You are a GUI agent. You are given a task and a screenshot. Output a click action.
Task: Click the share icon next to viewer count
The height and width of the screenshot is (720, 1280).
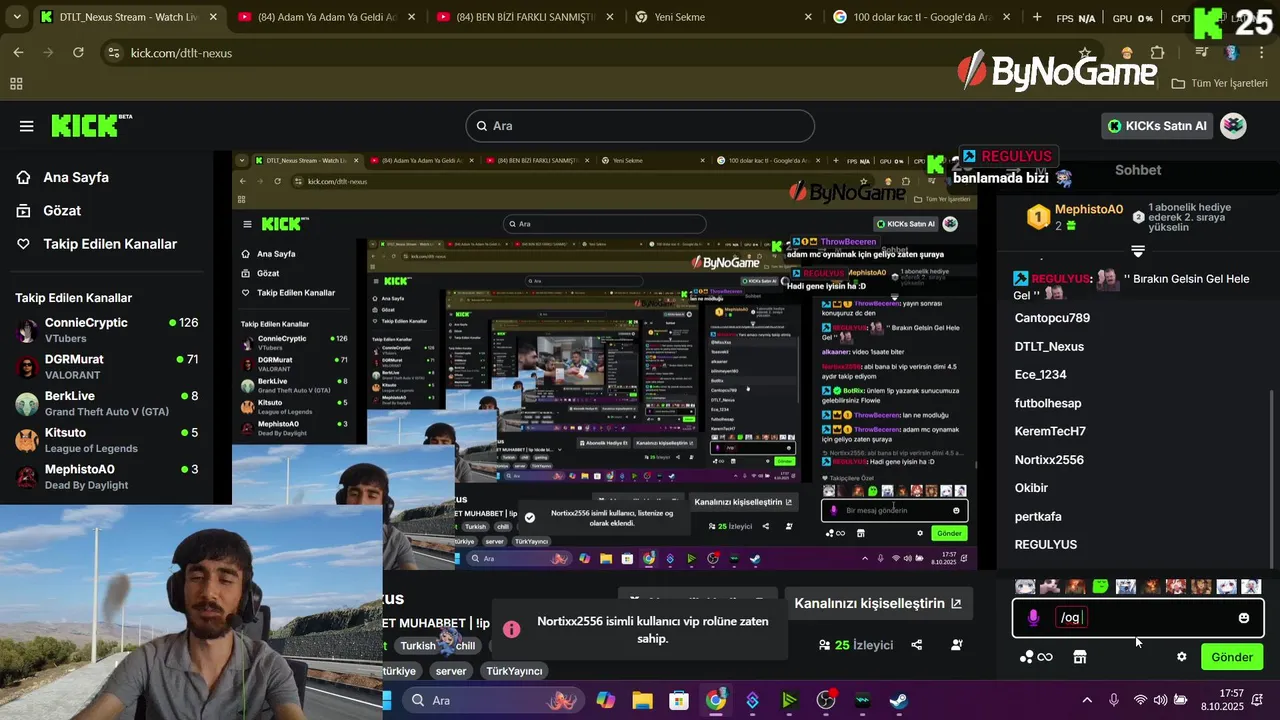[917, 645]
